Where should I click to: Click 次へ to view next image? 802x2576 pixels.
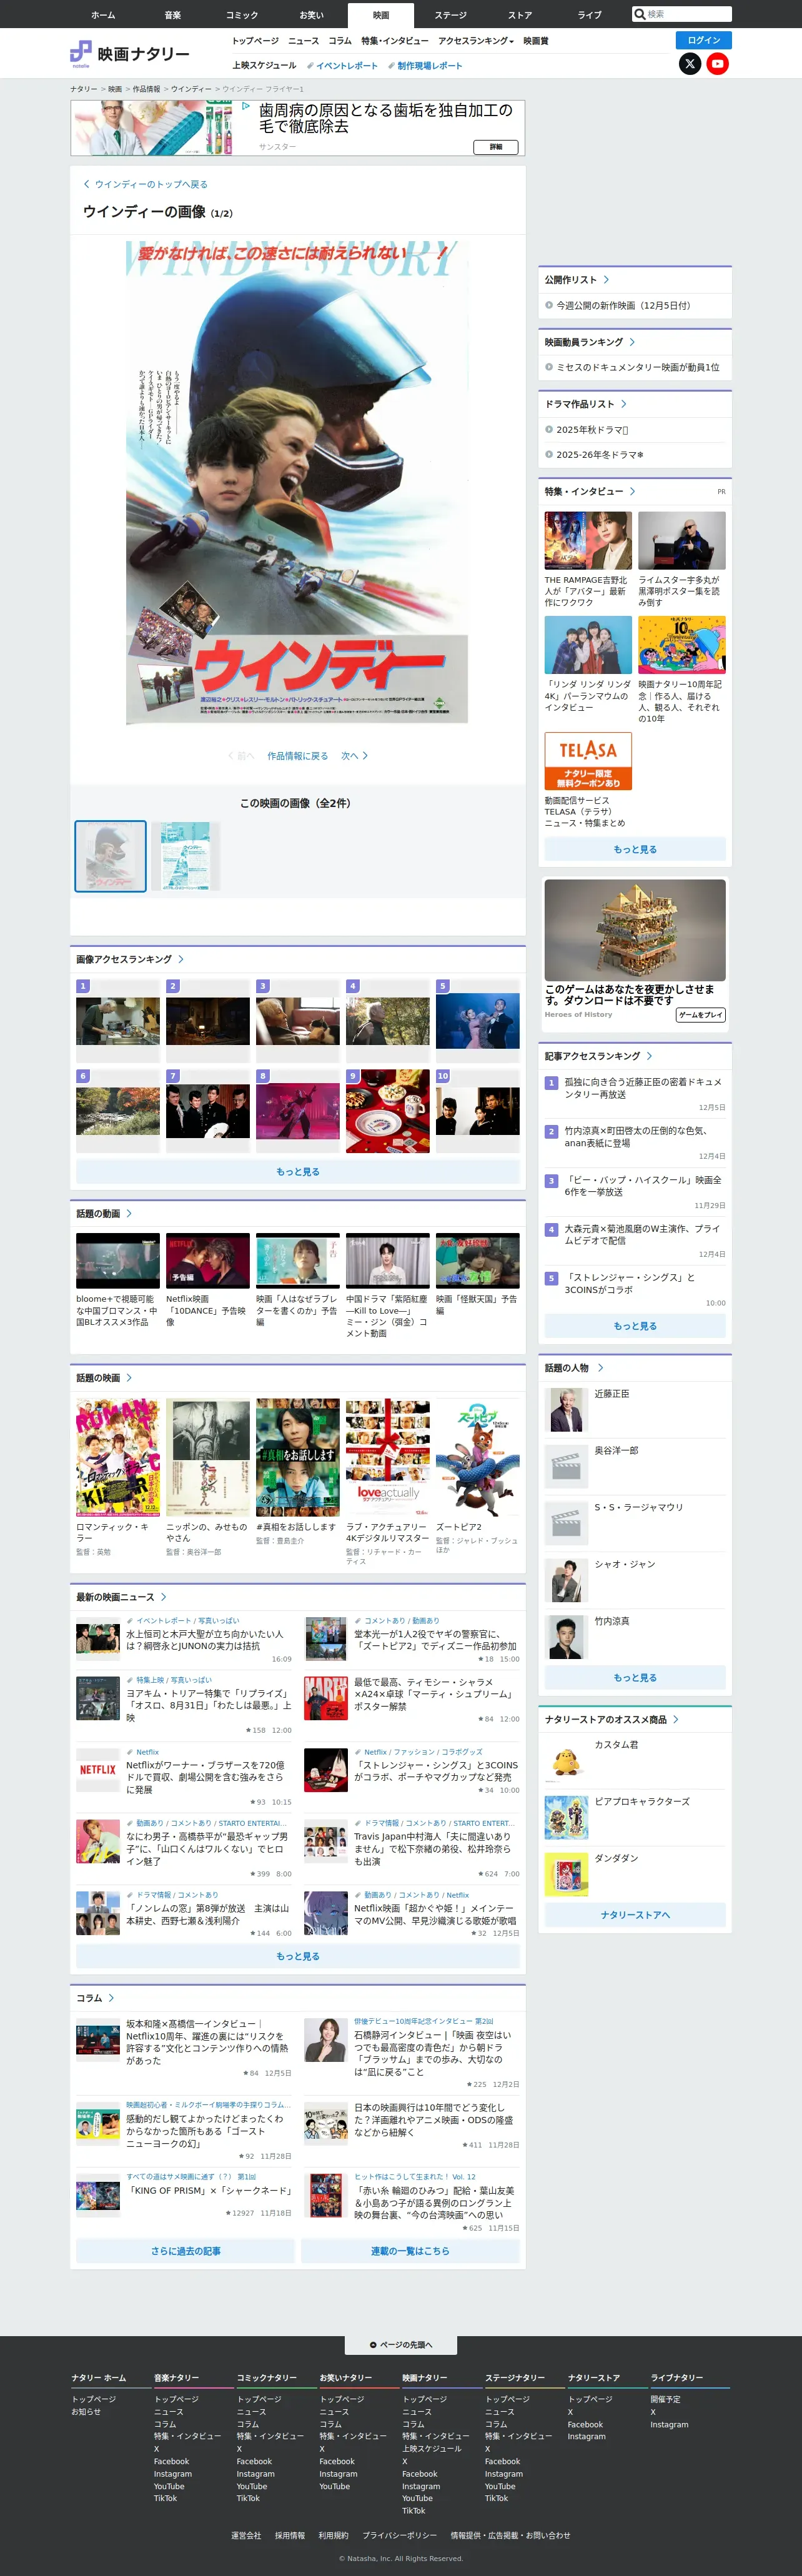tap(355, 756)
